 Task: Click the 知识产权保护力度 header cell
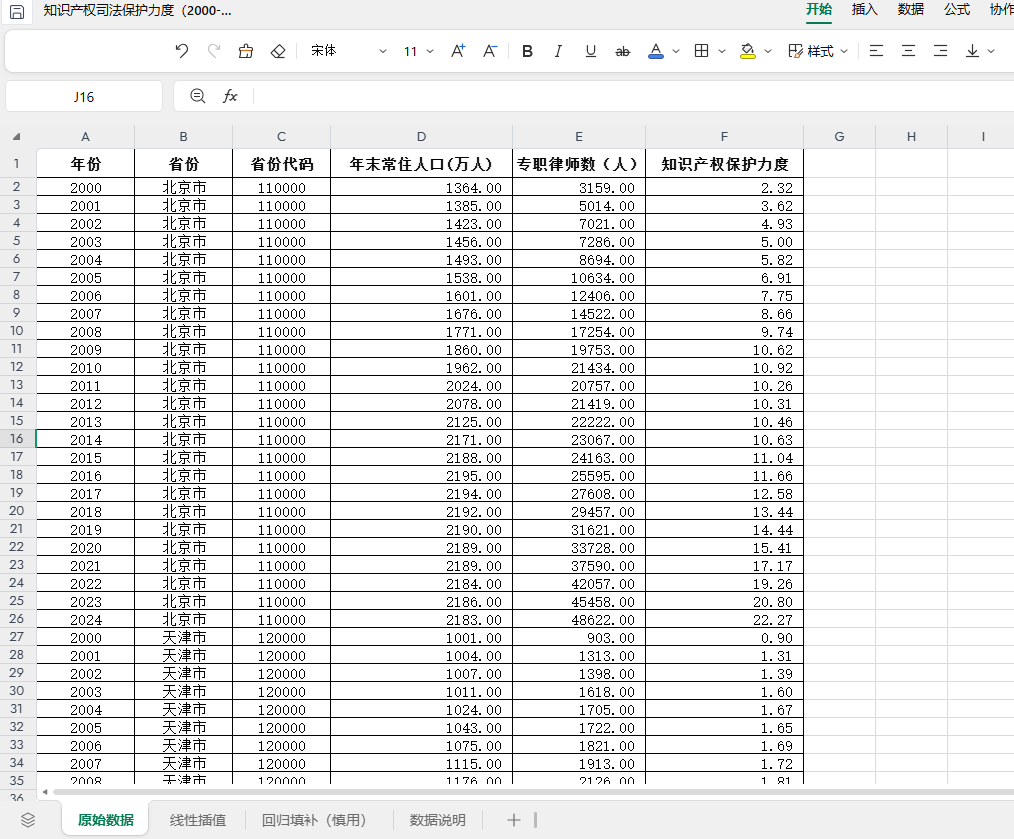pos(724,164)
